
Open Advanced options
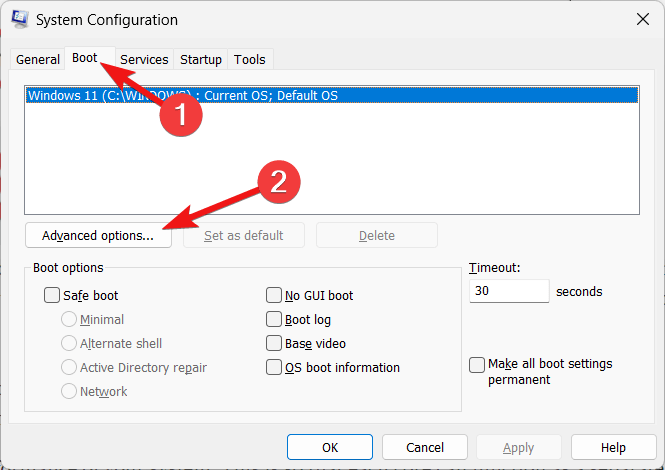pos(98,236)
